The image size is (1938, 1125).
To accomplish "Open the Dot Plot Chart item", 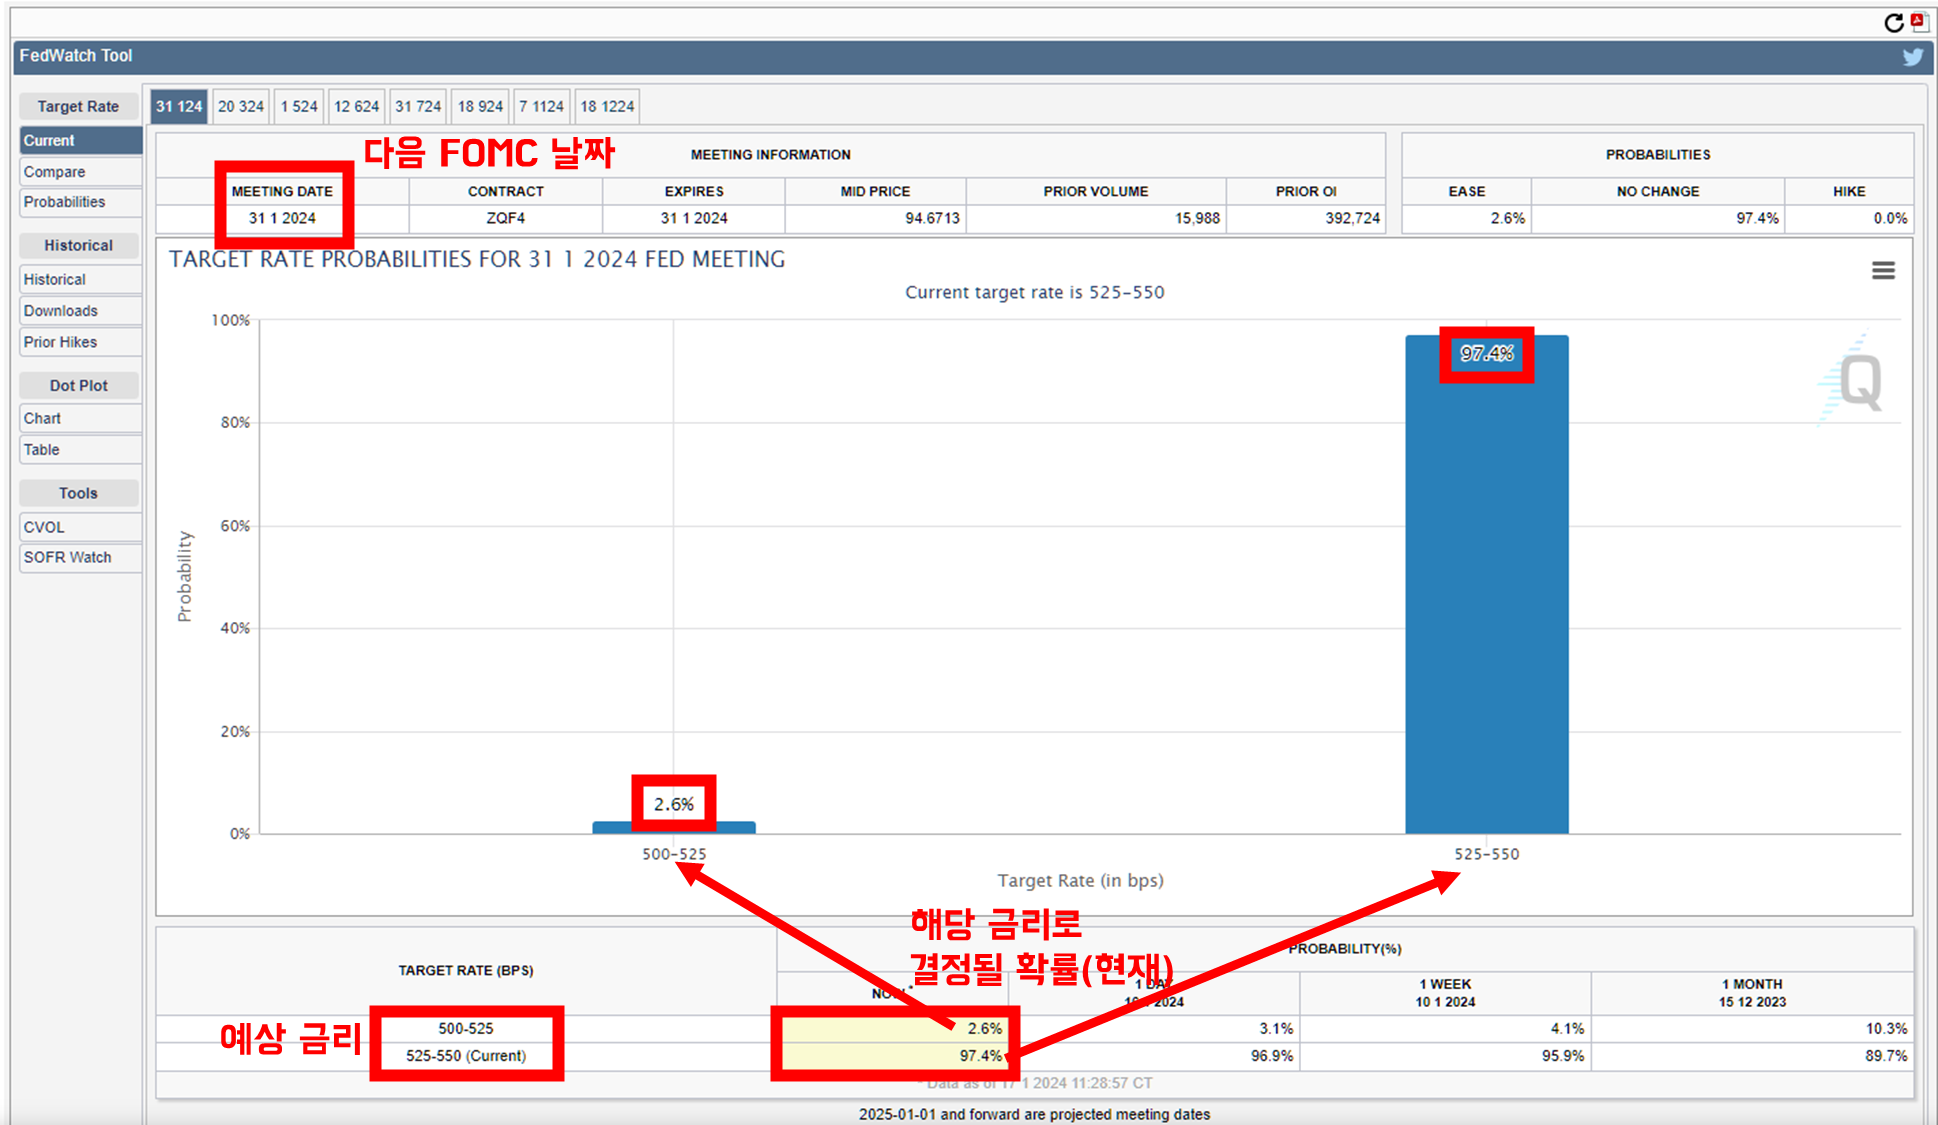I will 80,418.
